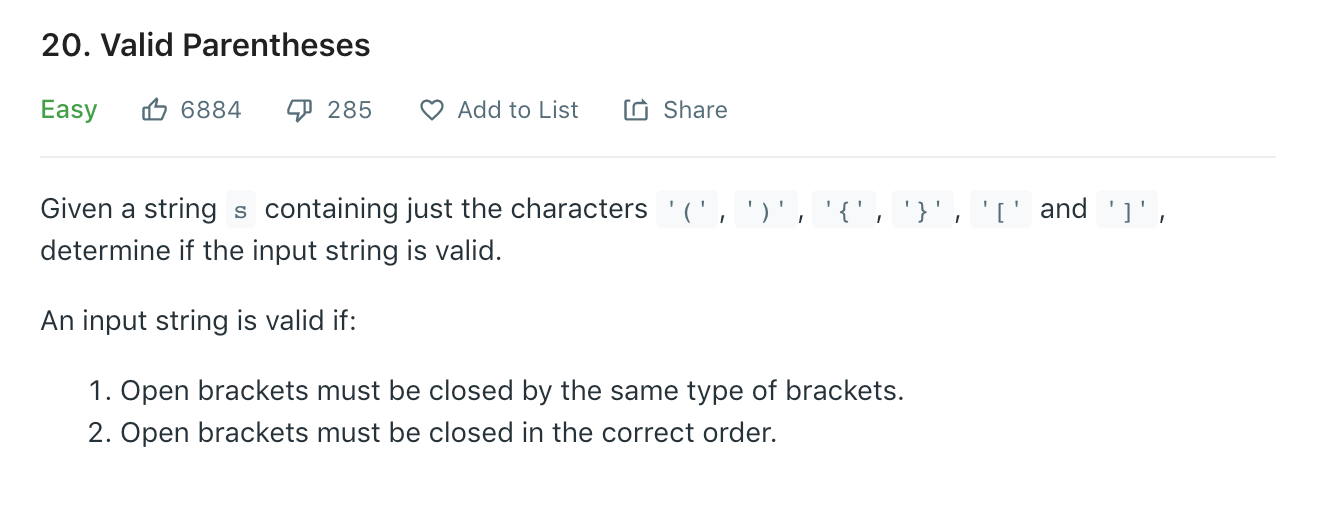The width and height of the screenshot is (1318, 516).
Task: Click the 'An input string is valid if' line
Action: (x=198, y=323)
